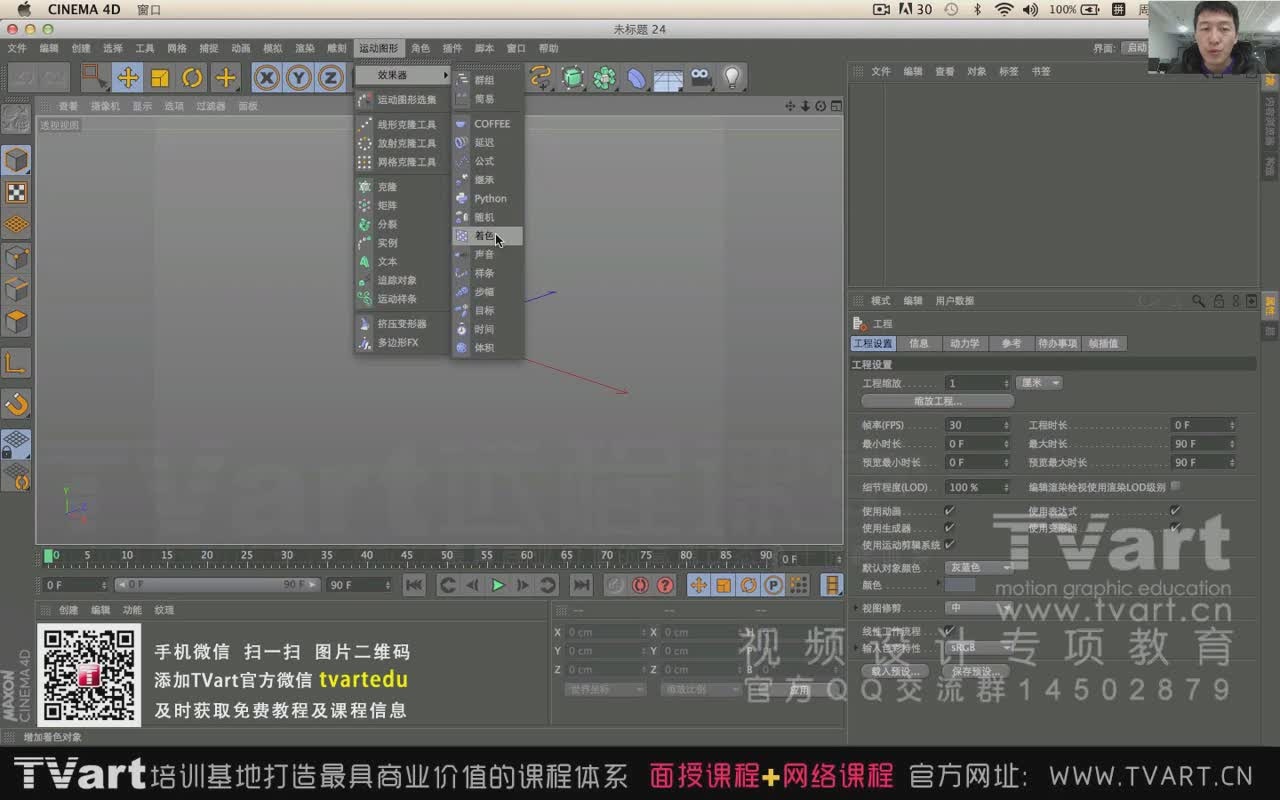The height and width of the screenshot is (800, 1280).
Task: Choose 追踪对象 from MoGraph menu
Action: click(401, 280)
